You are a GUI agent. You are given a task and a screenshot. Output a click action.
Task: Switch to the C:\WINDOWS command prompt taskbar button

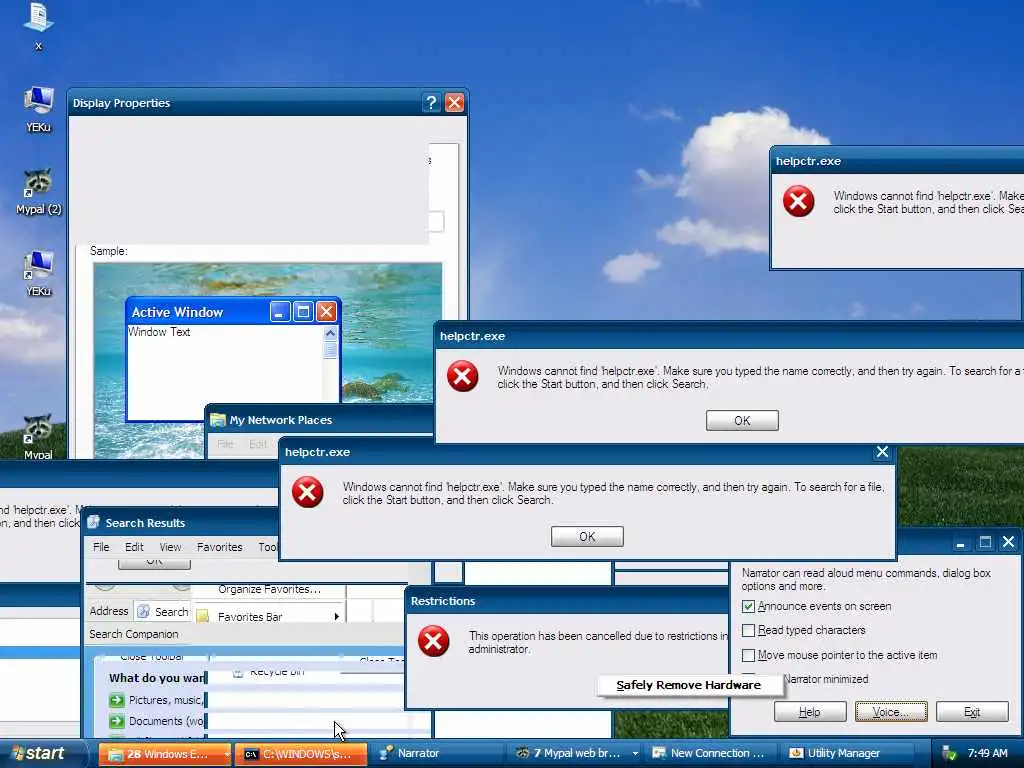[x=300, y=754]
